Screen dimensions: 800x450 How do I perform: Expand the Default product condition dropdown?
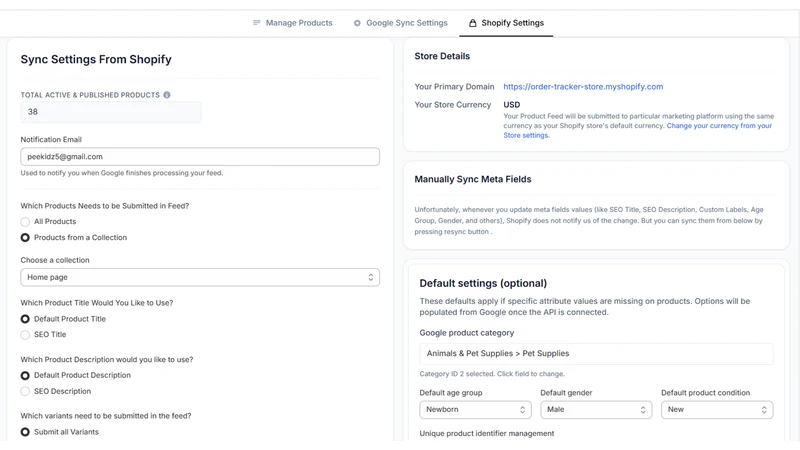717,410
